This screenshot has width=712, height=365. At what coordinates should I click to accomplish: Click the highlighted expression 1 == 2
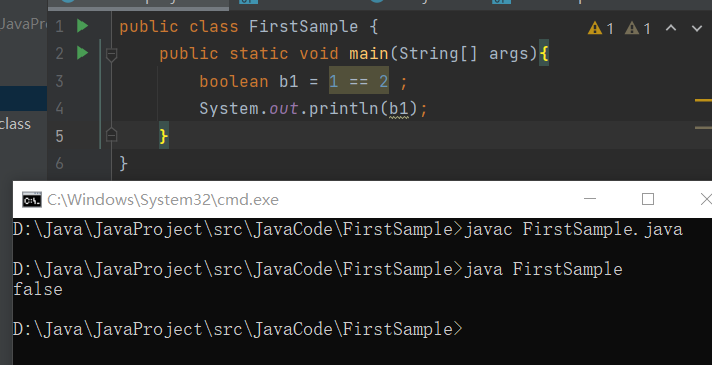click(x=359, y=81)
